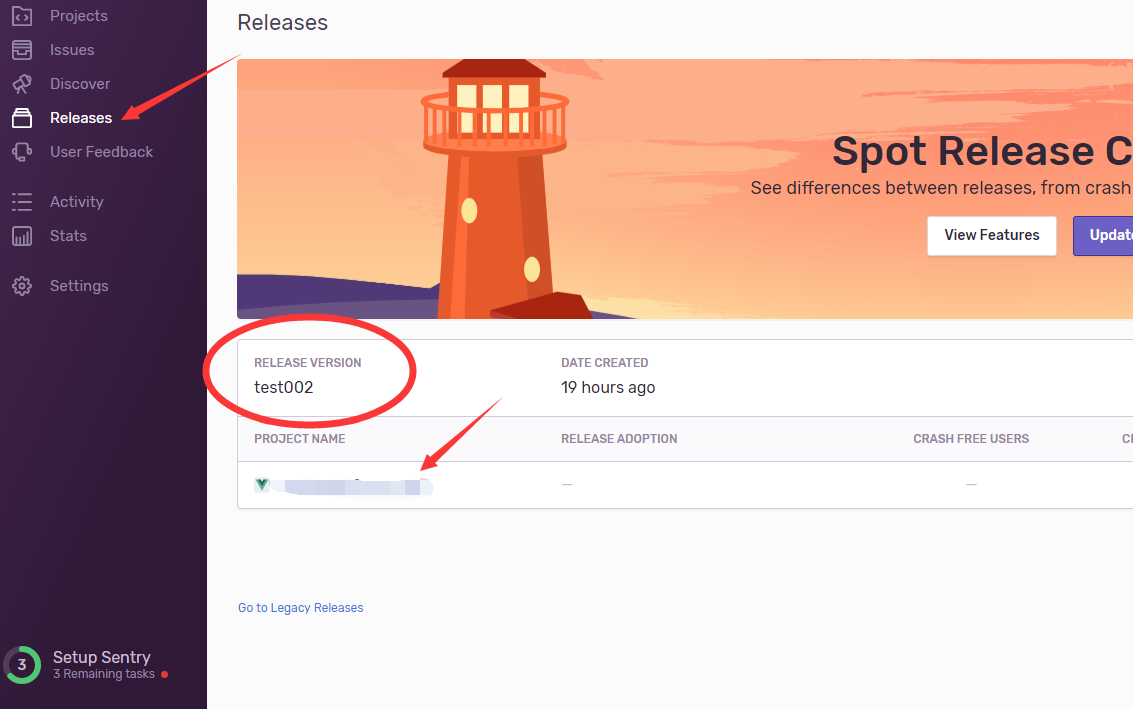Click the Spot Release banner headline

(983, 151)
